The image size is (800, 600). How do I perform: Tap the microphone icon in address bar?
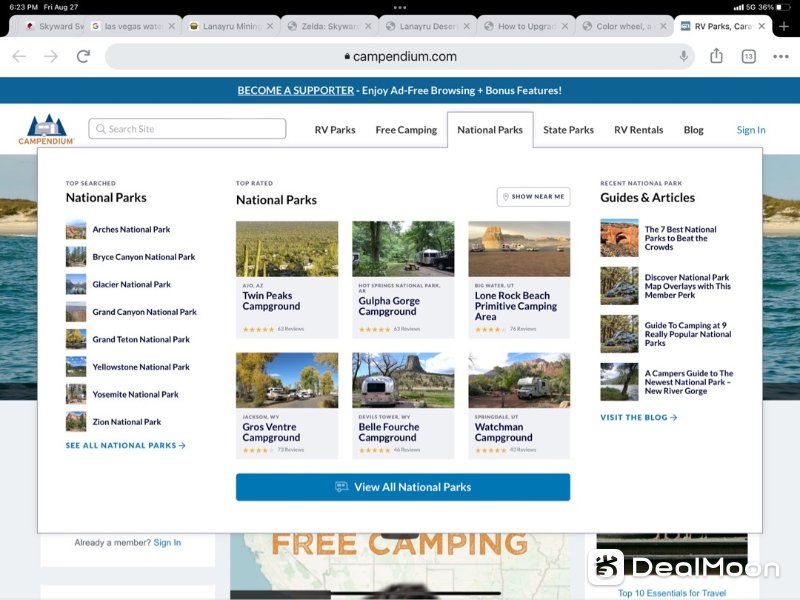click(684, 56)
